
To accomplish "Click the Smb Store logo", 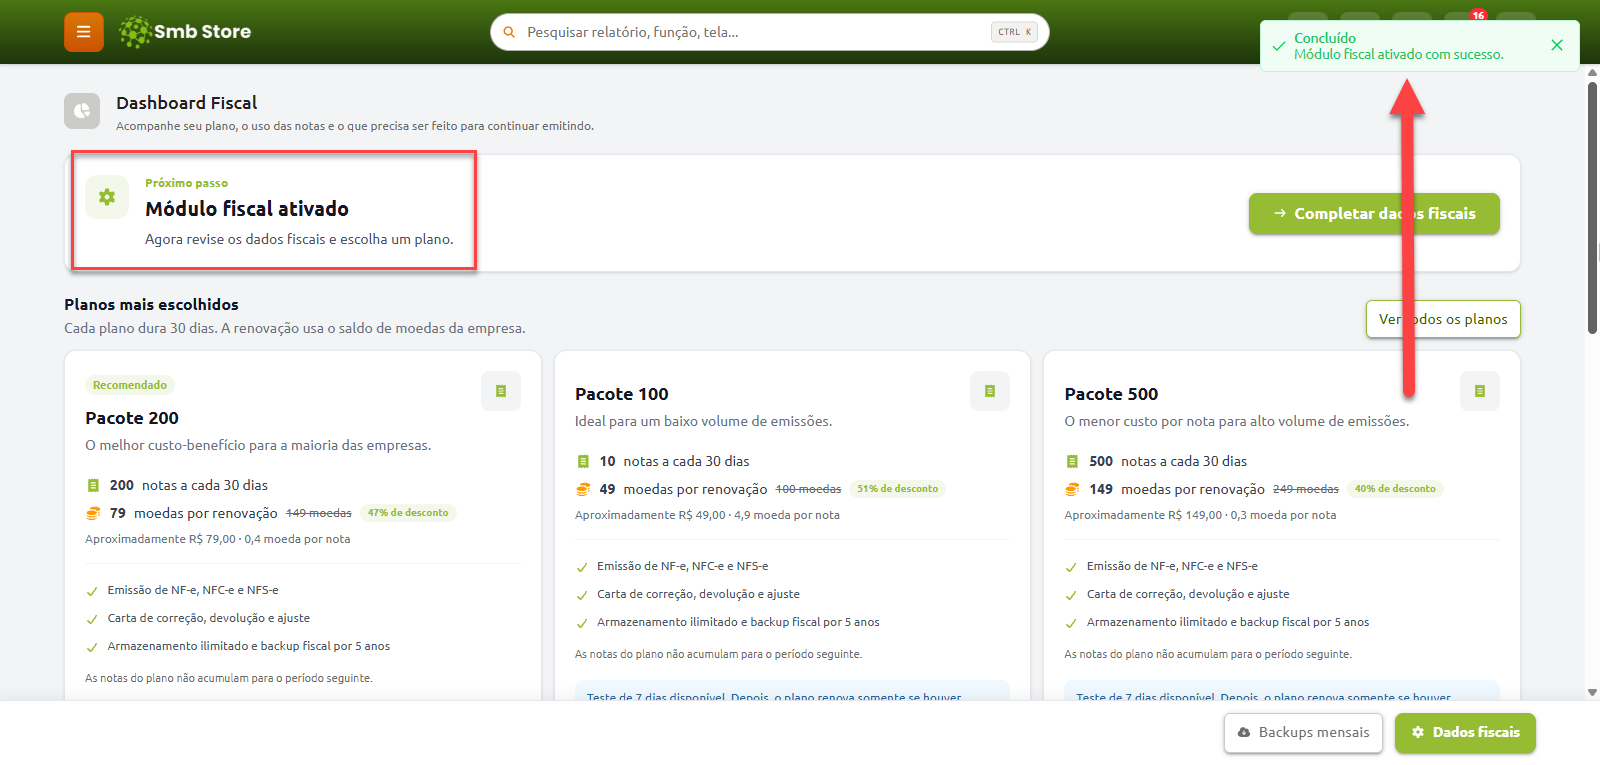I will [x=185, y=32].
